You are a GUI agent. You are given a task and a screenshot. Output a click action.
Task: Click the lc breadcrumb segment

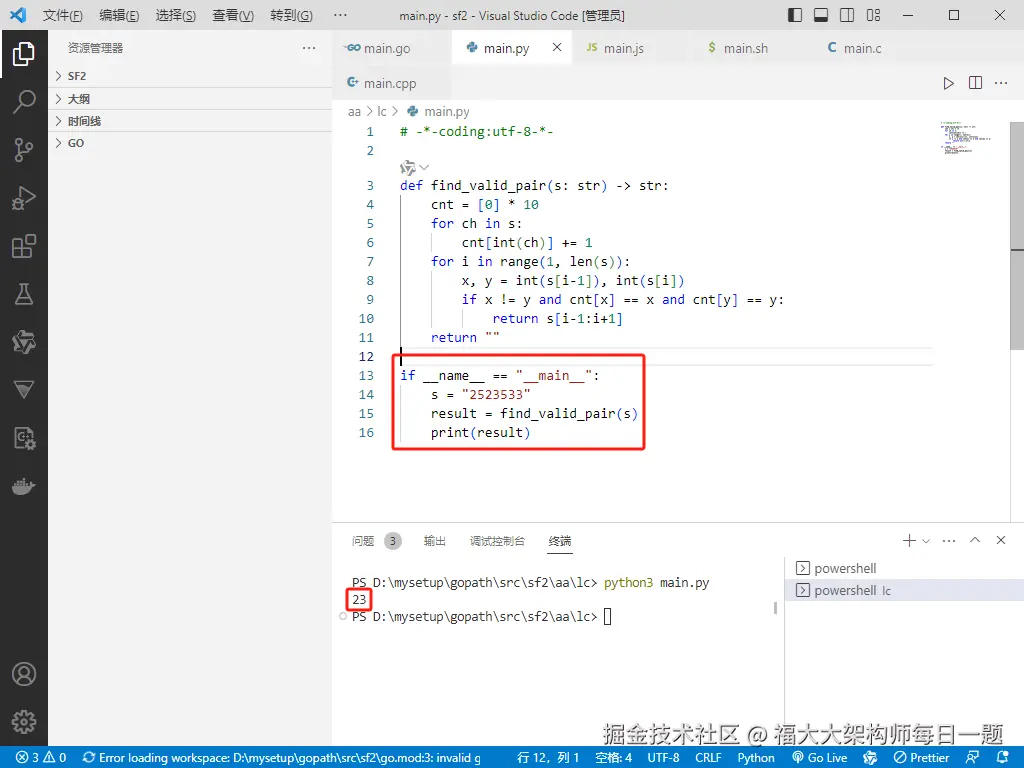pyautogui.click(x=381, y=112)
